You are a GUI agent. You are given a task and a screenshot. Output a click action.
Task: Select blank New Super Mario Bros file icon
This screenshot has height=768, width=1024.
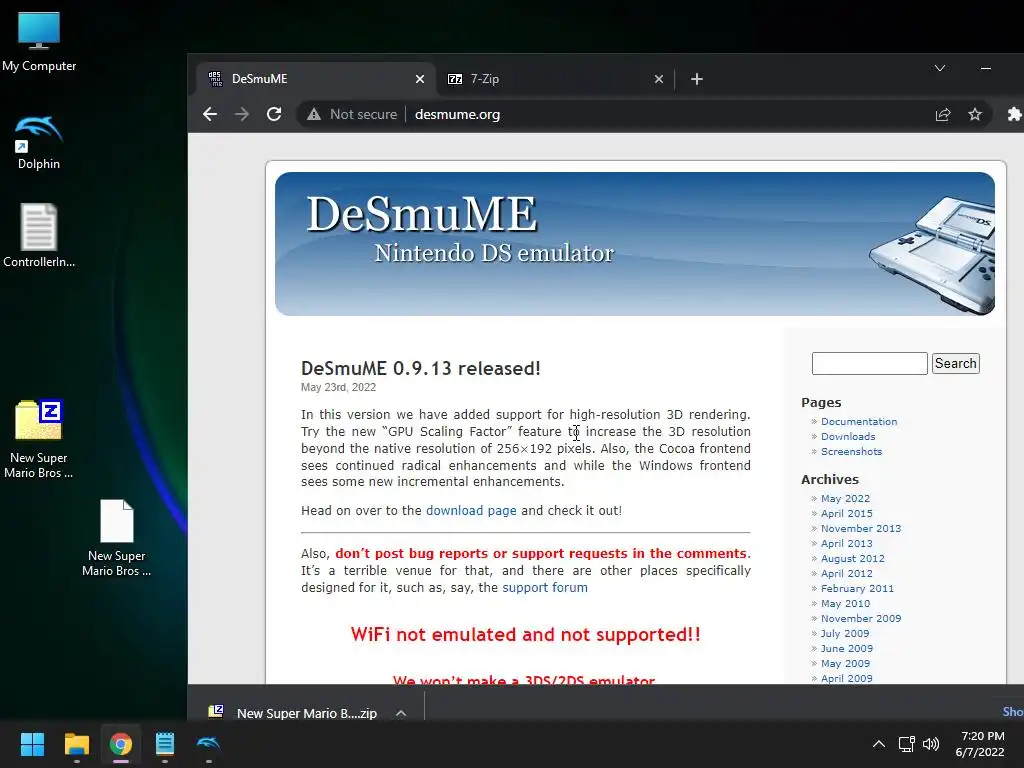tap(116, 537)
